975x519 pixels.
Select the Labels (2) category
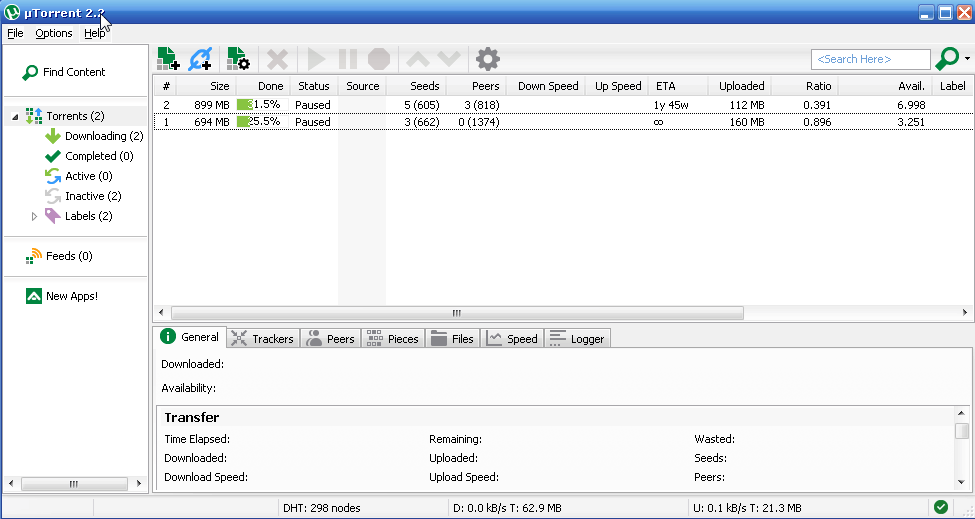click(79, 216)
